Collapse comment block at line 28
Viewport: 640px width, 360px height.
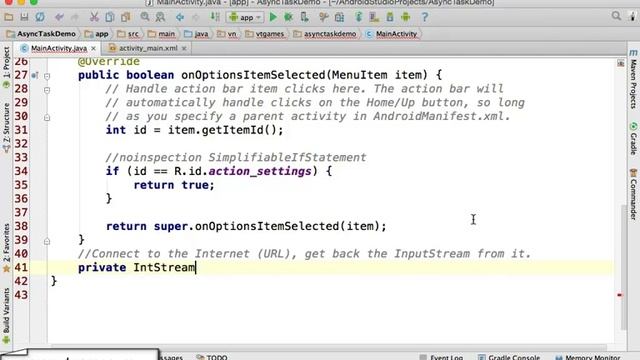[x=47, y=90]
